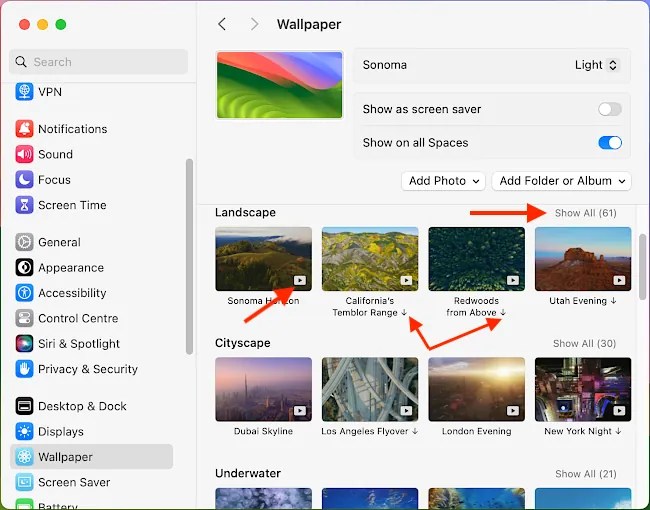The width and height of the screenshot is (650, 510).
Task: Click the Privacy & Security hand icon
Action: coord(24,369)
